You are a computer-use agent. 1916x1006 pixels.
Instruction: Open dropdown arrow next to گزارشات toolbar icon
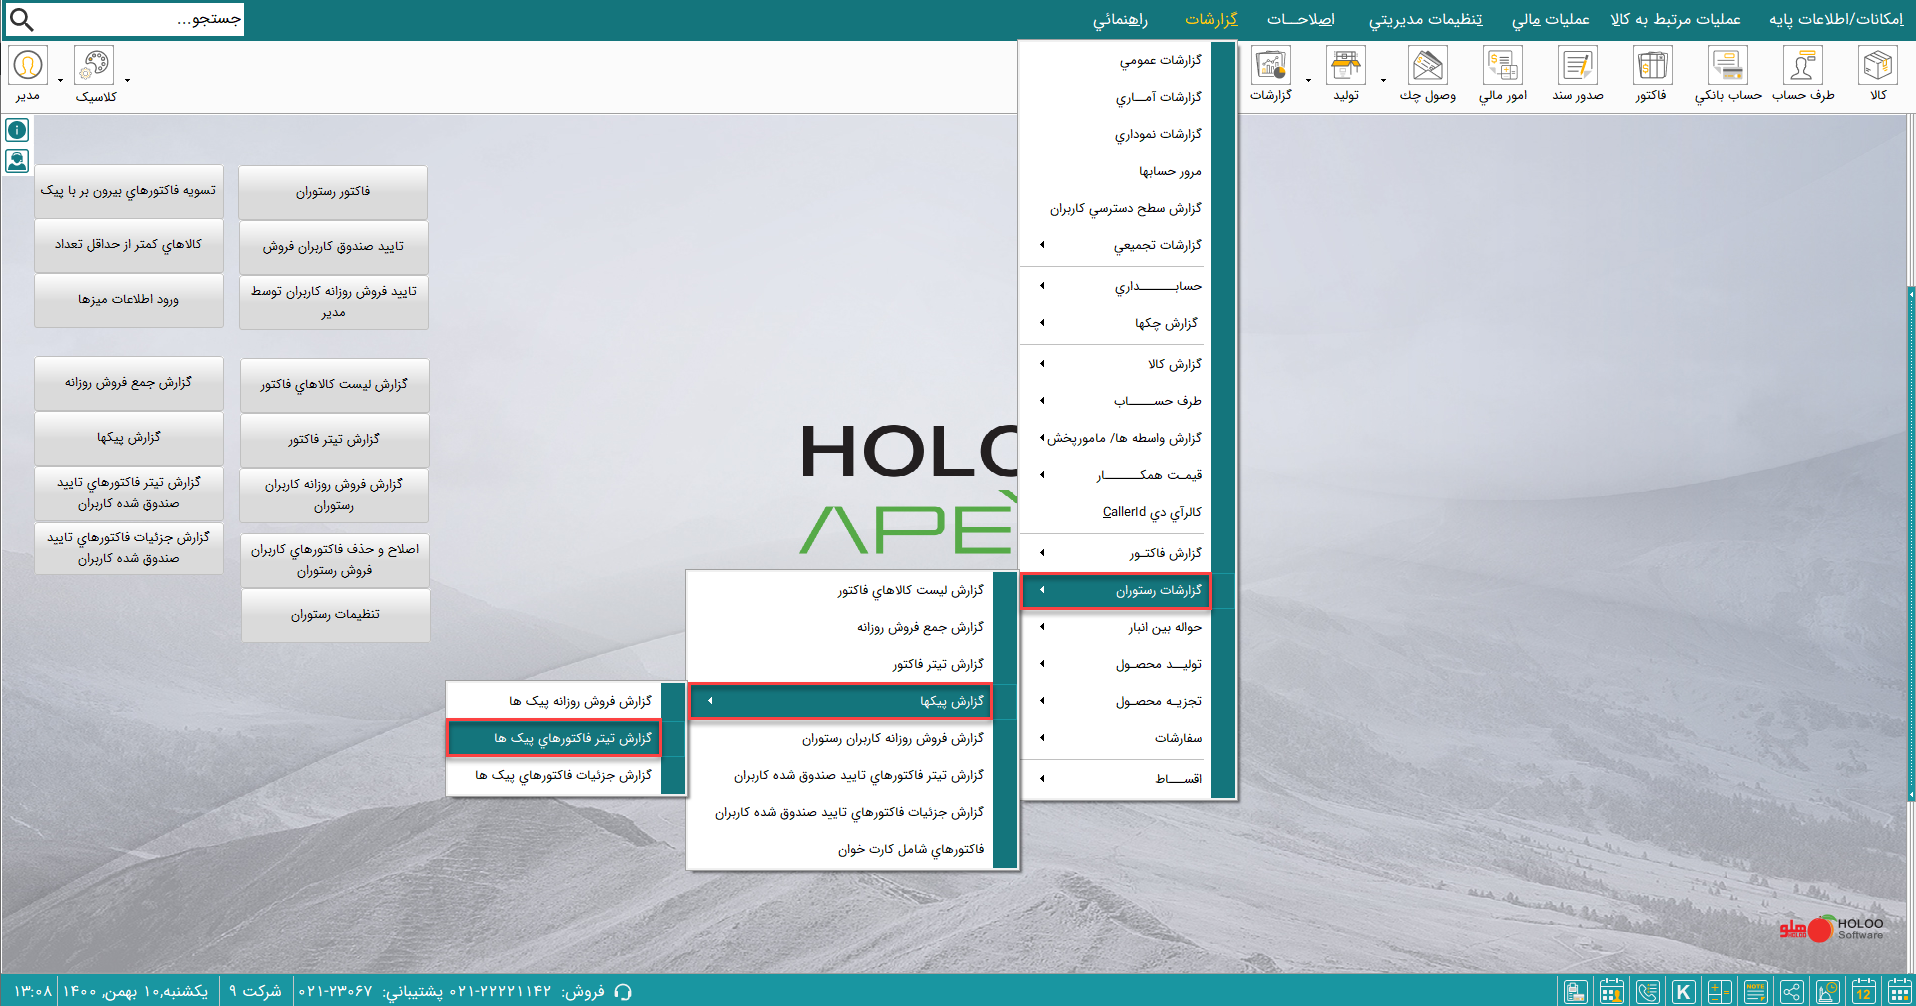tap(1308, 80)
